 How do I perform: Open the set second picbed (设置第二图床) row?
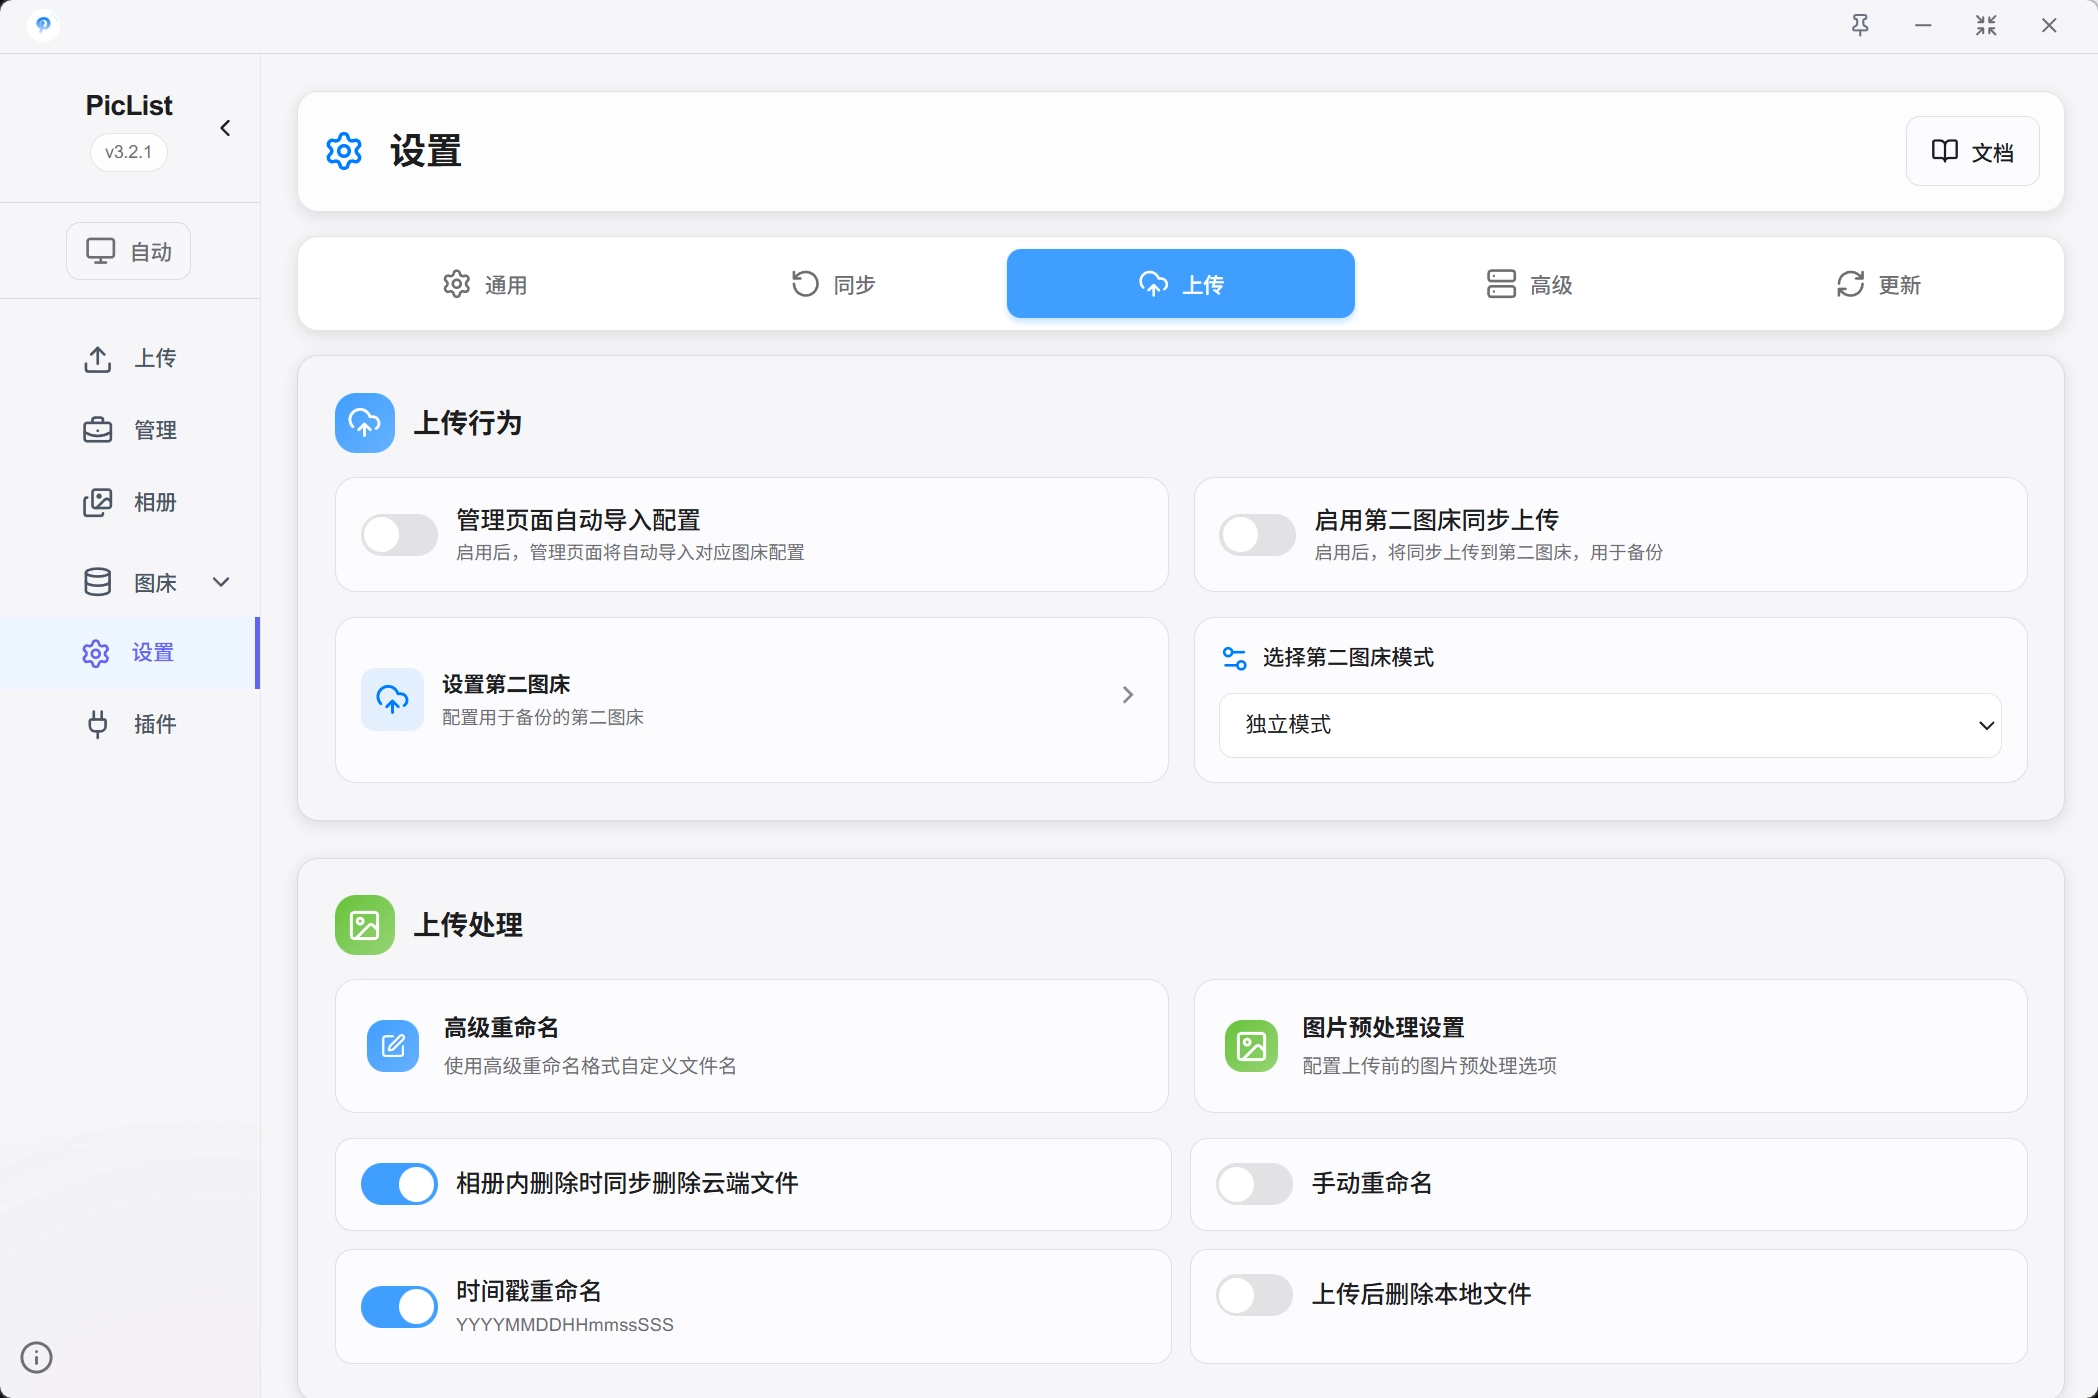pos(751,699)
